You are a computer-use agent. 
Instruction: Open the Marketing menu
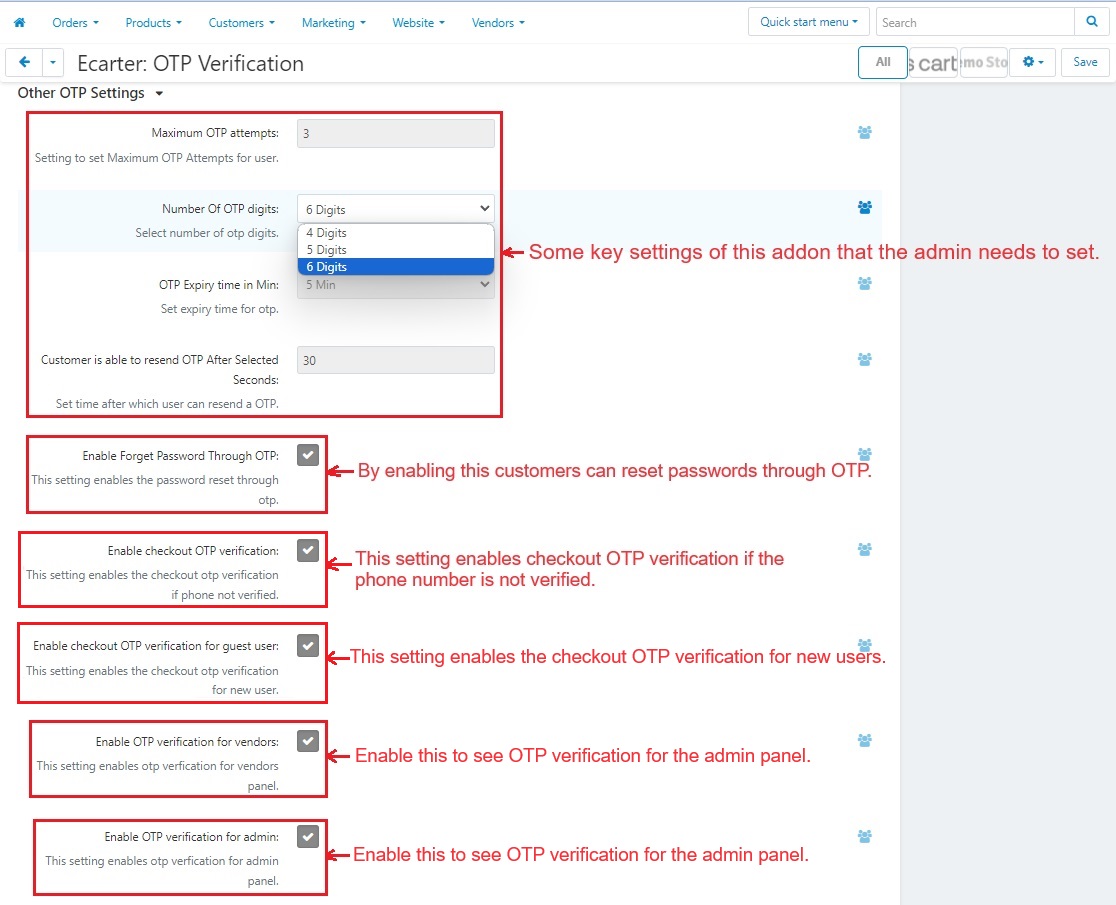click(334, 23)
